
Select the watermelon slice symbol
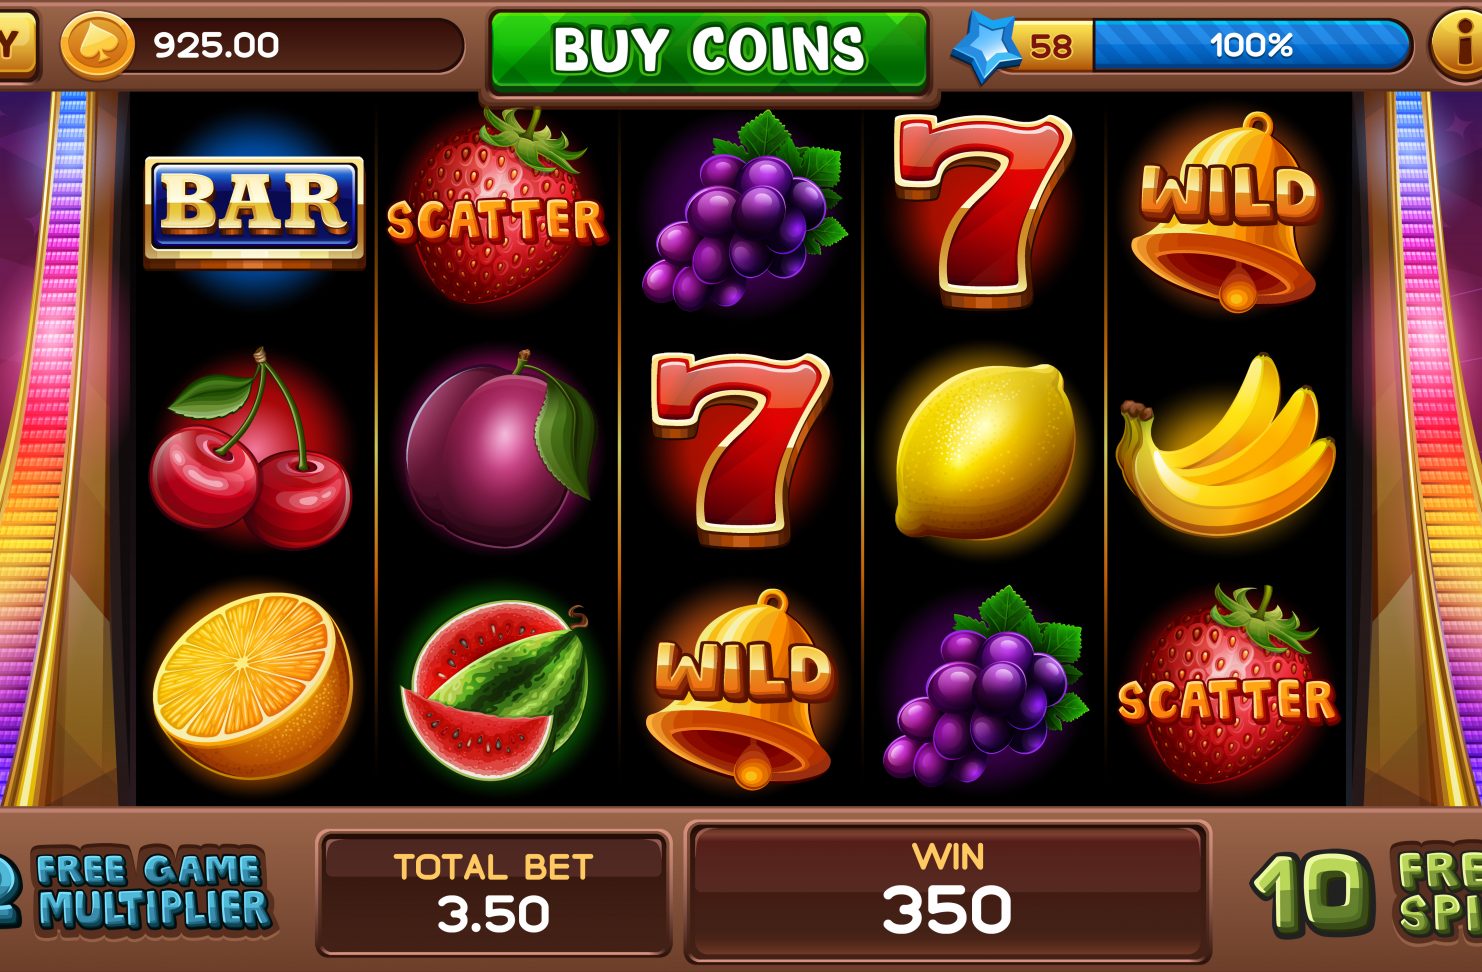click(x=496, y=689)
